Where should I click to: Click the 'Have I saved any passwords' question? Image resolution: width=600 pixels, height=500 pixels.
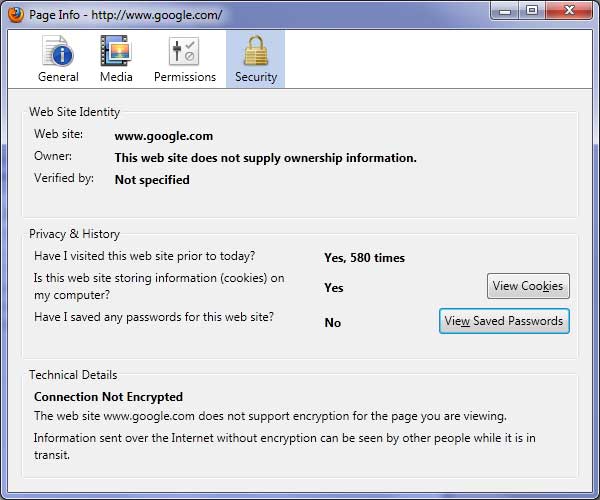click(x=154, y=317)
